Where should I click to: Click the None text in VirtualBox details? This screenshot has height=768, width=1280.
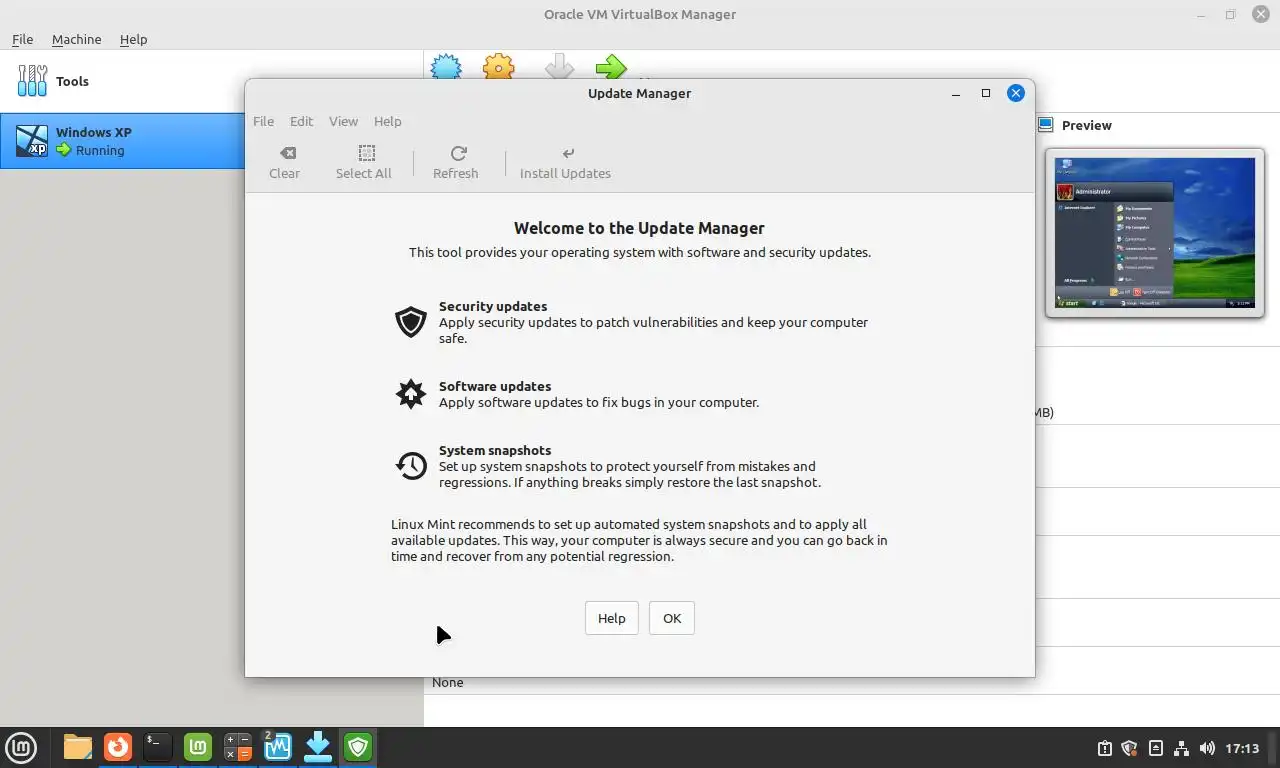tap(447, 682)
